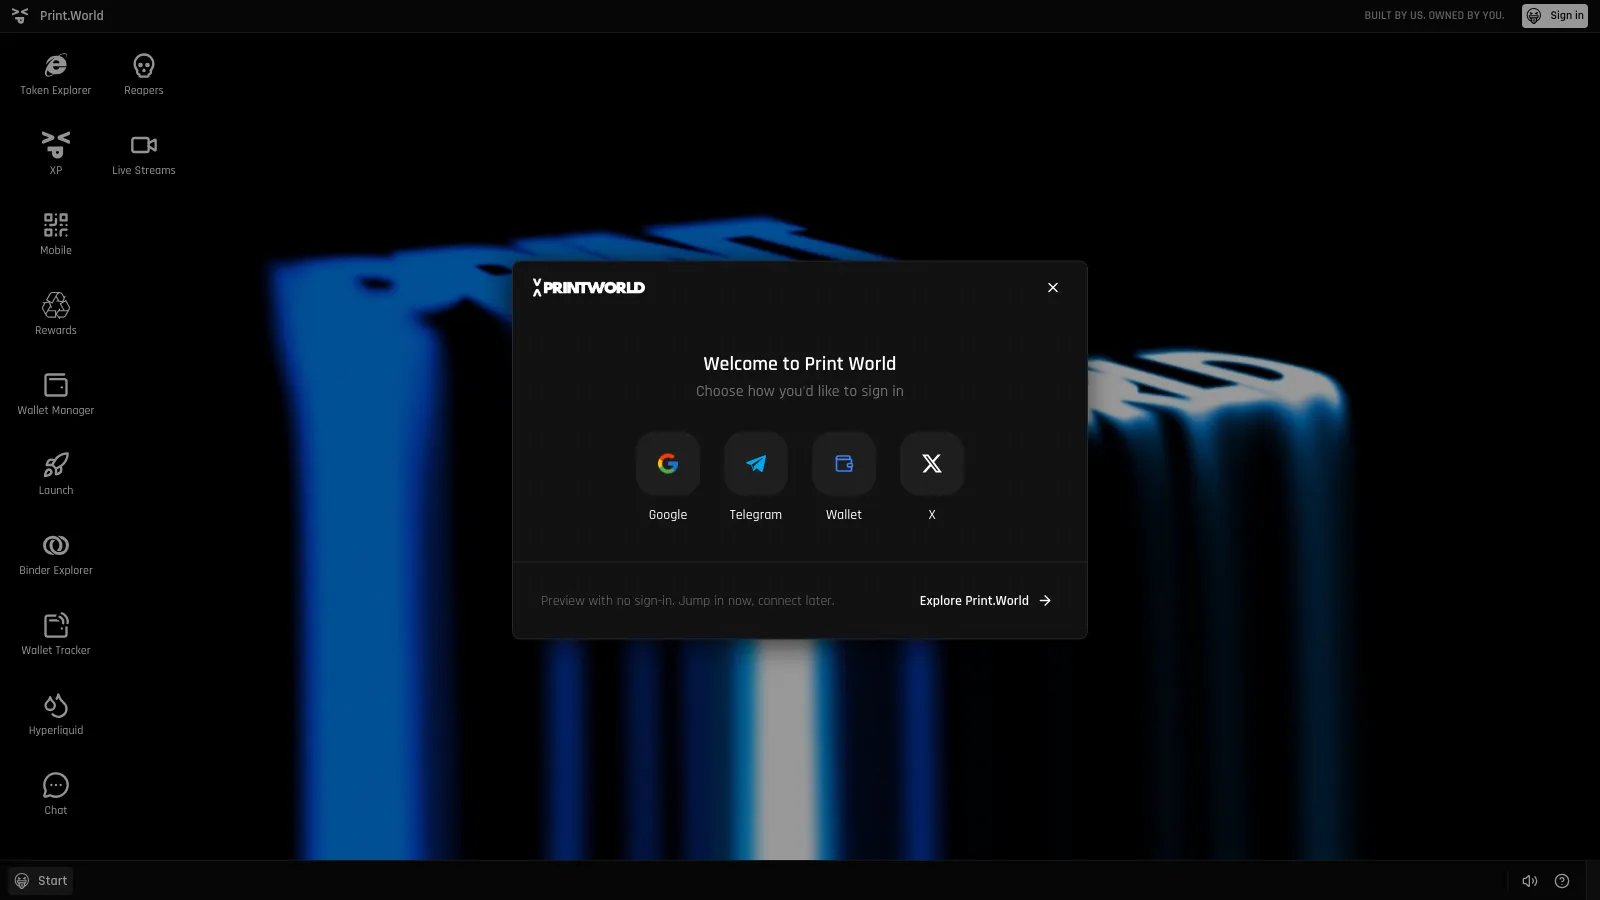This screenshot has height=900, width=1600.
Task: Toggle sound with the taskbar speaker icon
Action: coord(1530,881)
